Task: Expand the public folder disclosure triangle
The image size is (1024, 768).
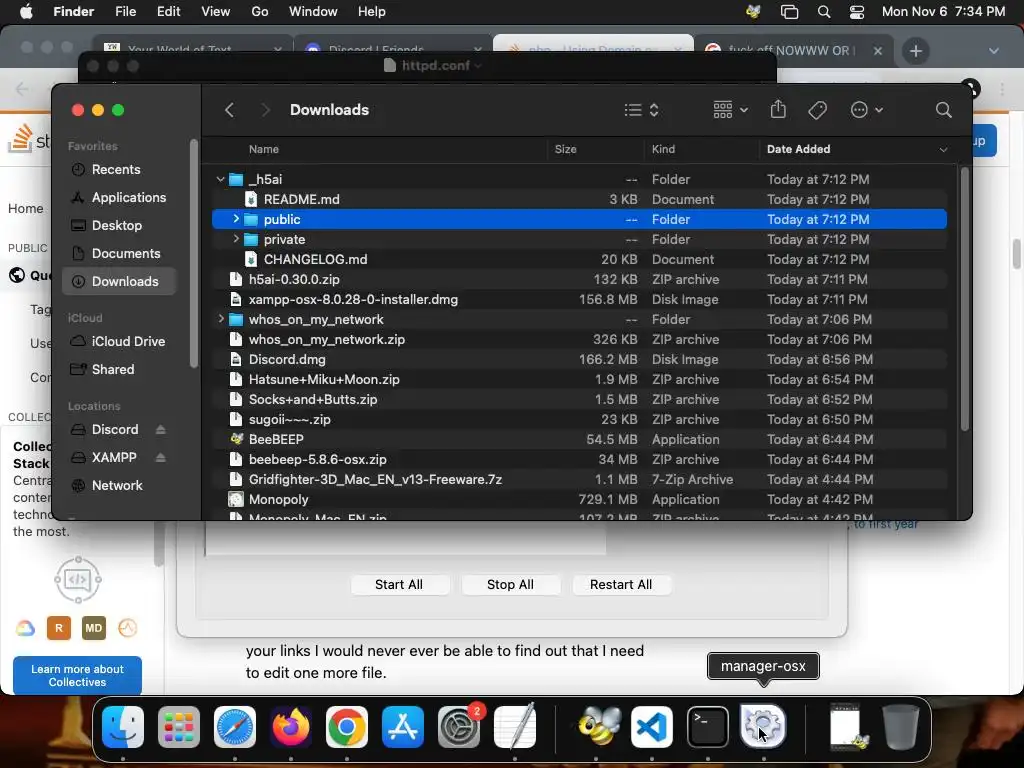Action: [x=236, y=219]
